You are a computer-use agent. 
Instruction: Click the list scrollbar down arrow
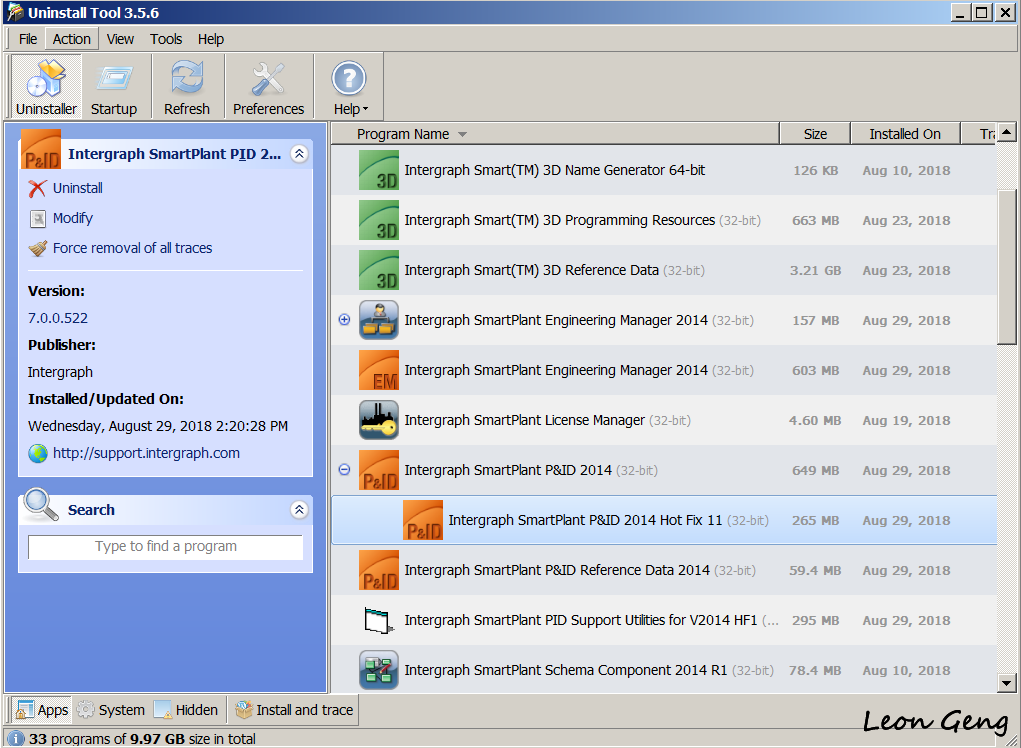(1007, 684)
